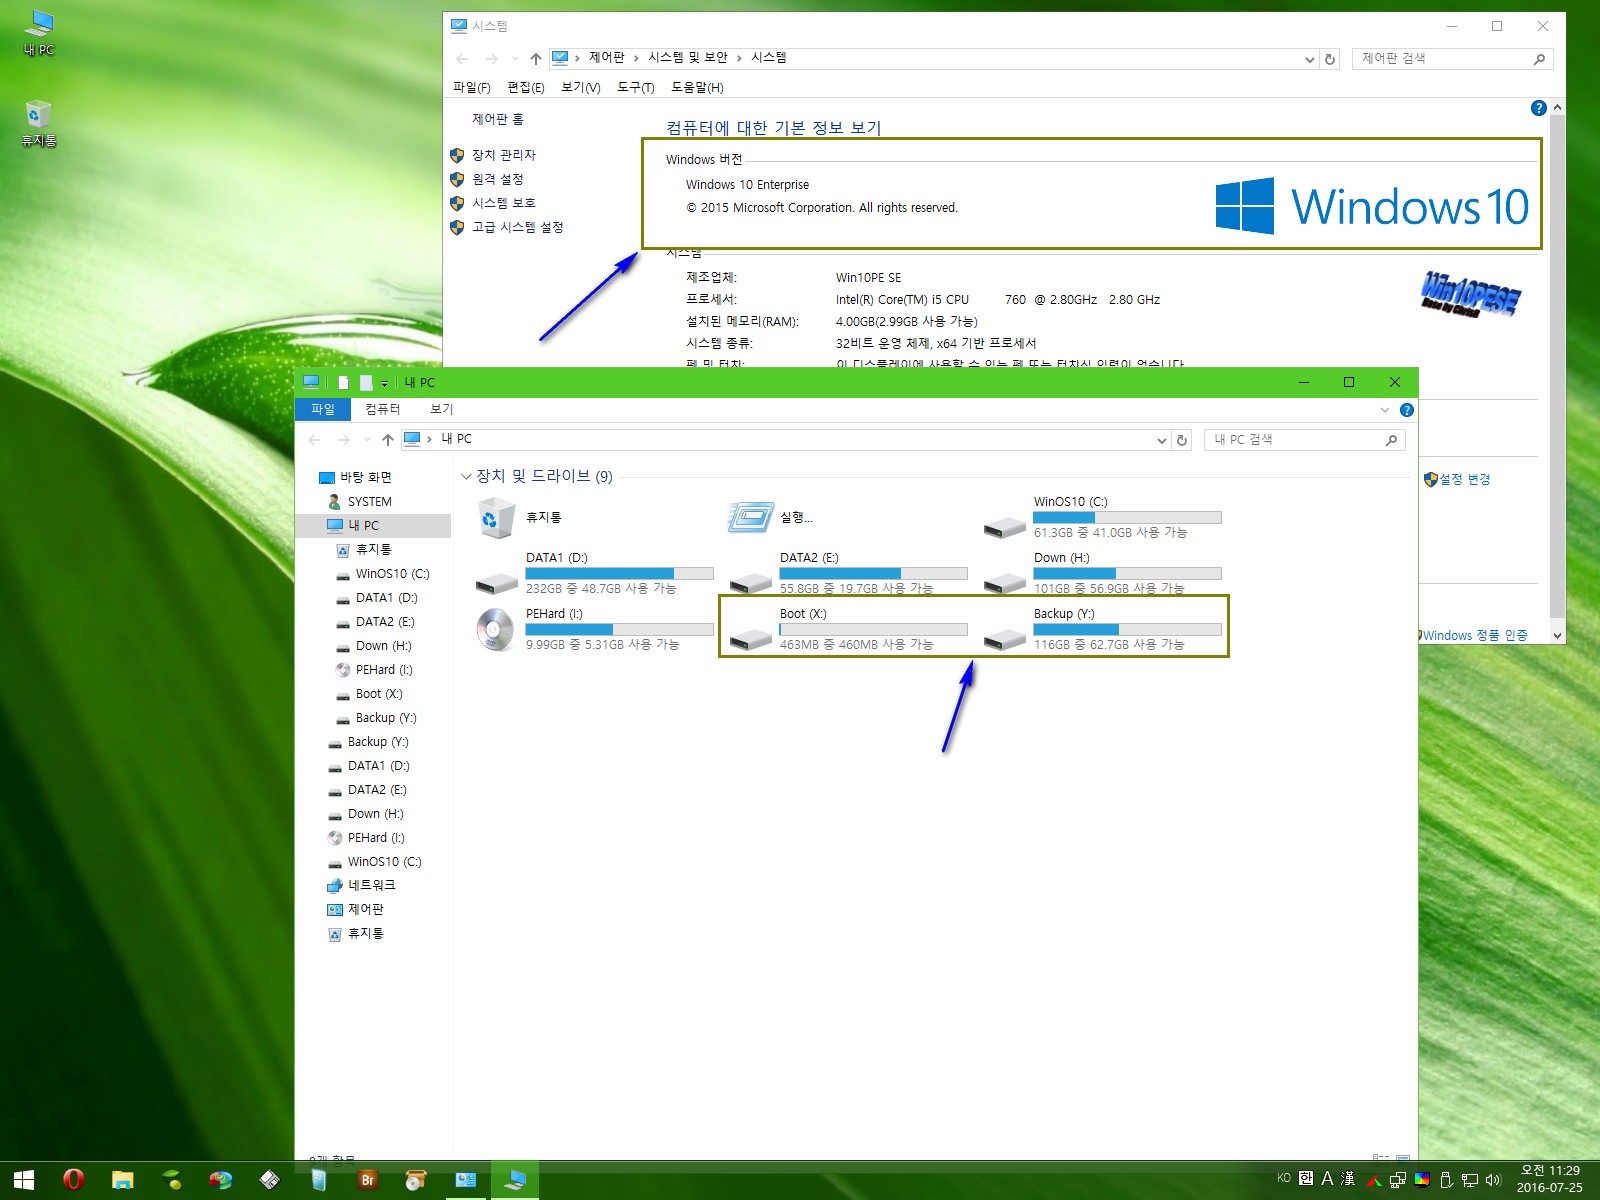Open 고급 시스템 설정 link

[x=517, y=227]
